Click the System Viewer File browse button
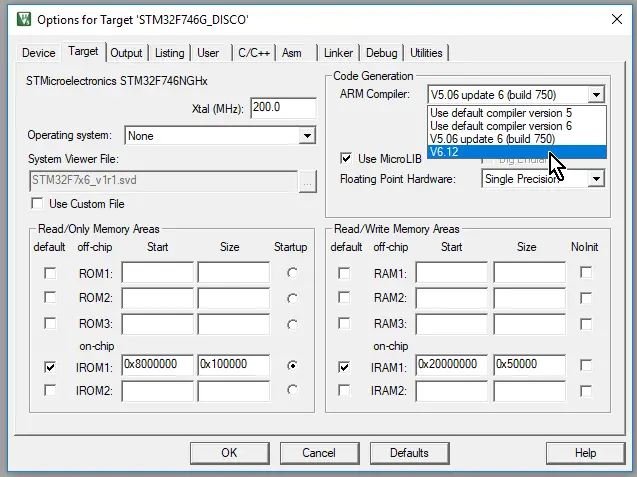637x477 pixels. click(307, 180)
